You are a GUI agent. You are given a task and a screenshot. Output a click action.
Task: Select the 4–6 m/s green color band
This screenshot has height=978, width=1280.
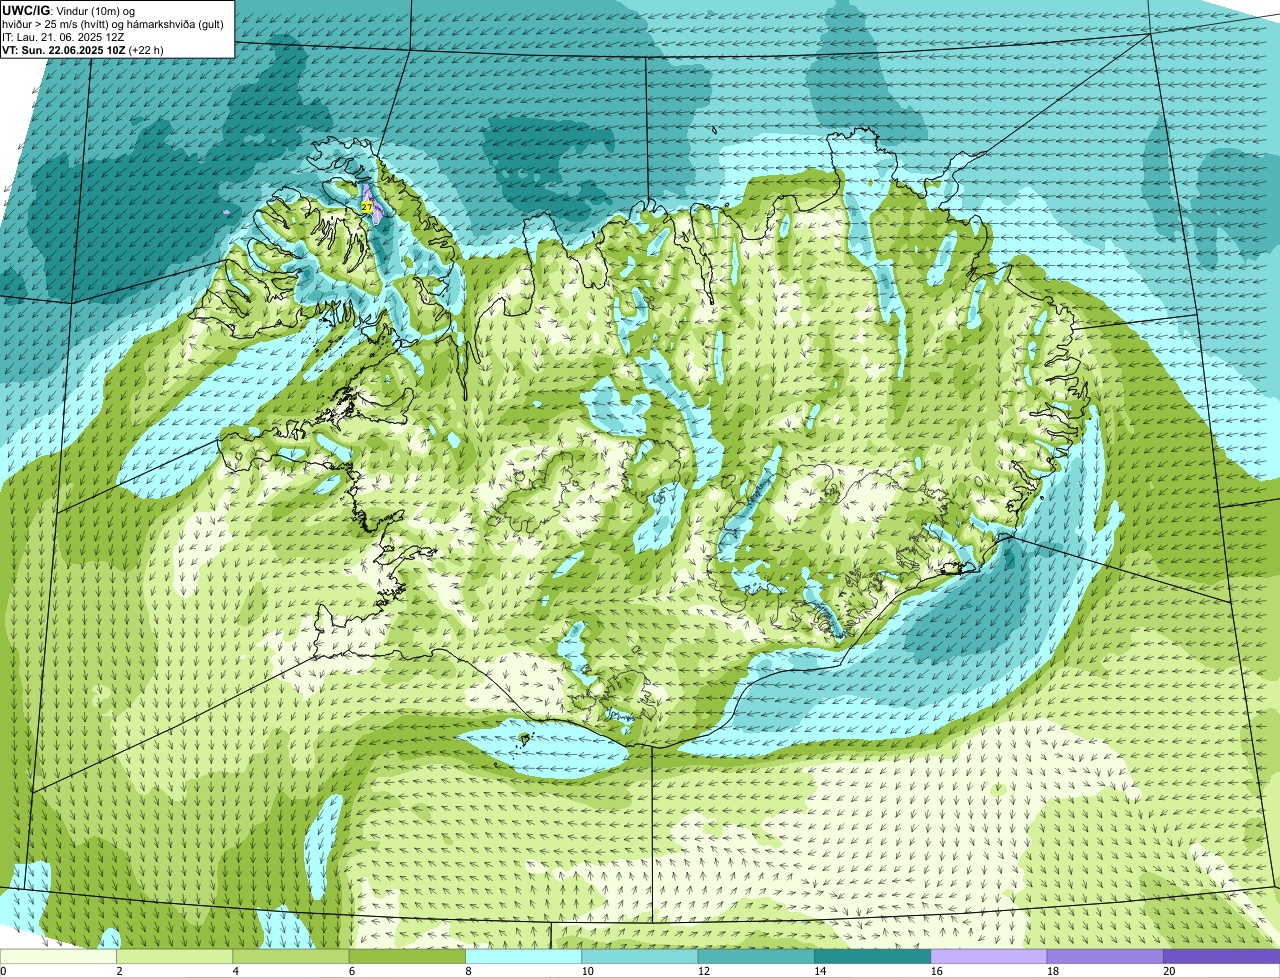pos(291,956)
